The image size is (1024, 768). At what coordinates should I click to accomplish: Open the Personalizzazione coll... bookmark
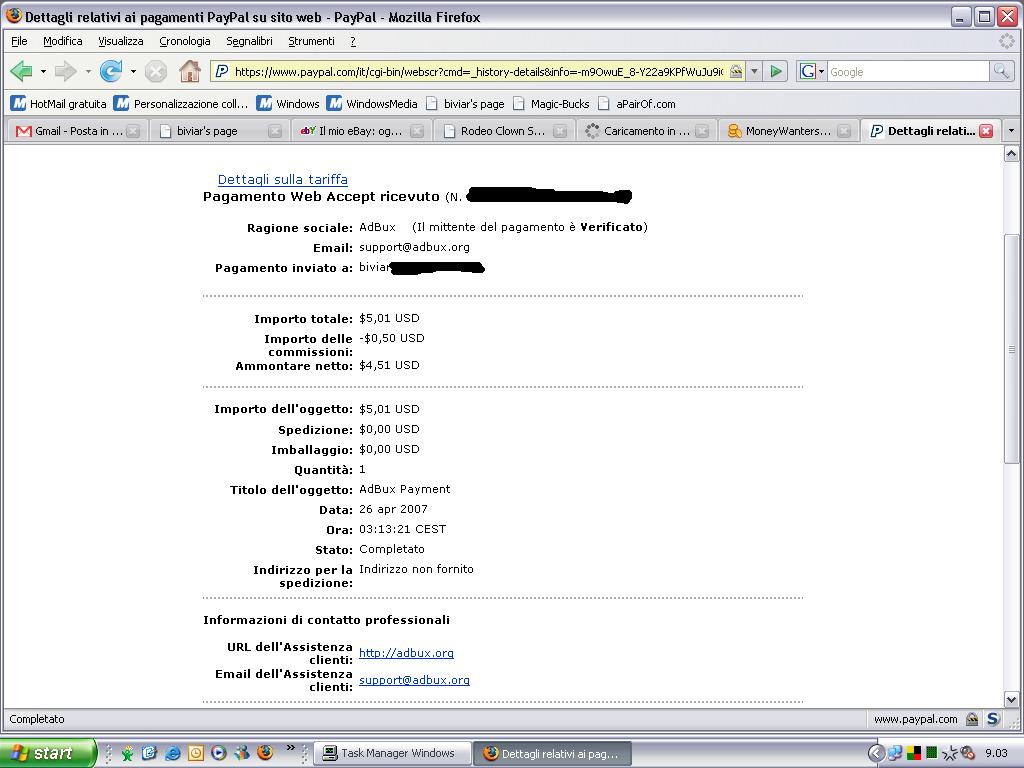(181, 104)
